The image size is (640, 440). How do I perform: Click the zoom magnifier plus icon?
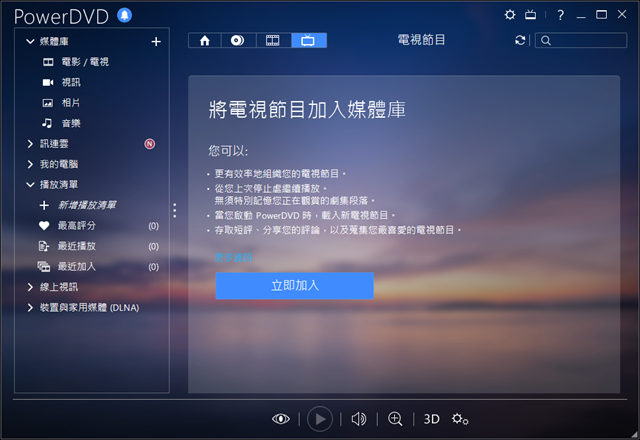pyautogui.click(x=395, y=419)
